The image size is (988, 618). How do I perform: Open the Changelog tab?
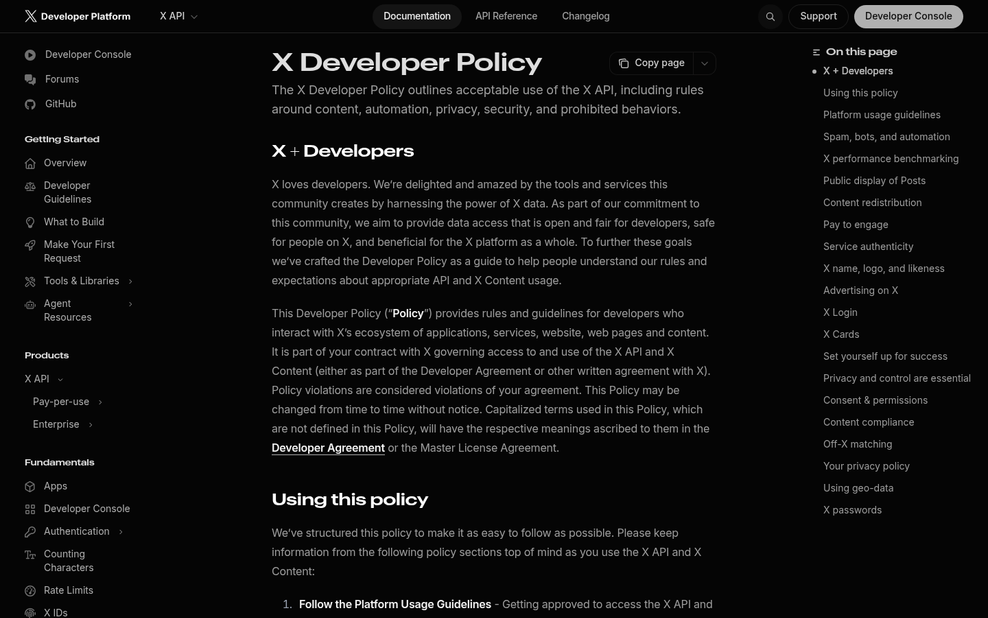point(586,16)
